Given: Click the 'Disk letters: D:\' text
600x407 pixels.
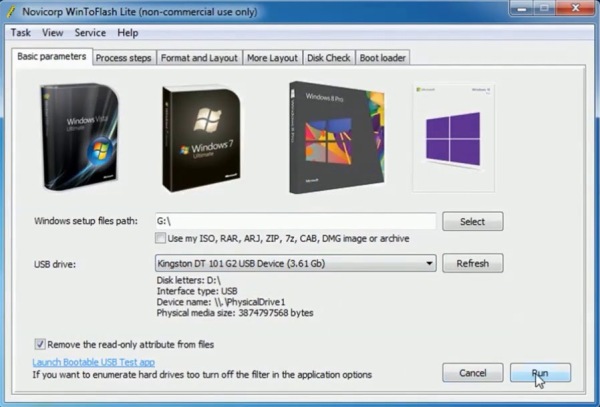Looking at the screenshot, I should (189, 280).
